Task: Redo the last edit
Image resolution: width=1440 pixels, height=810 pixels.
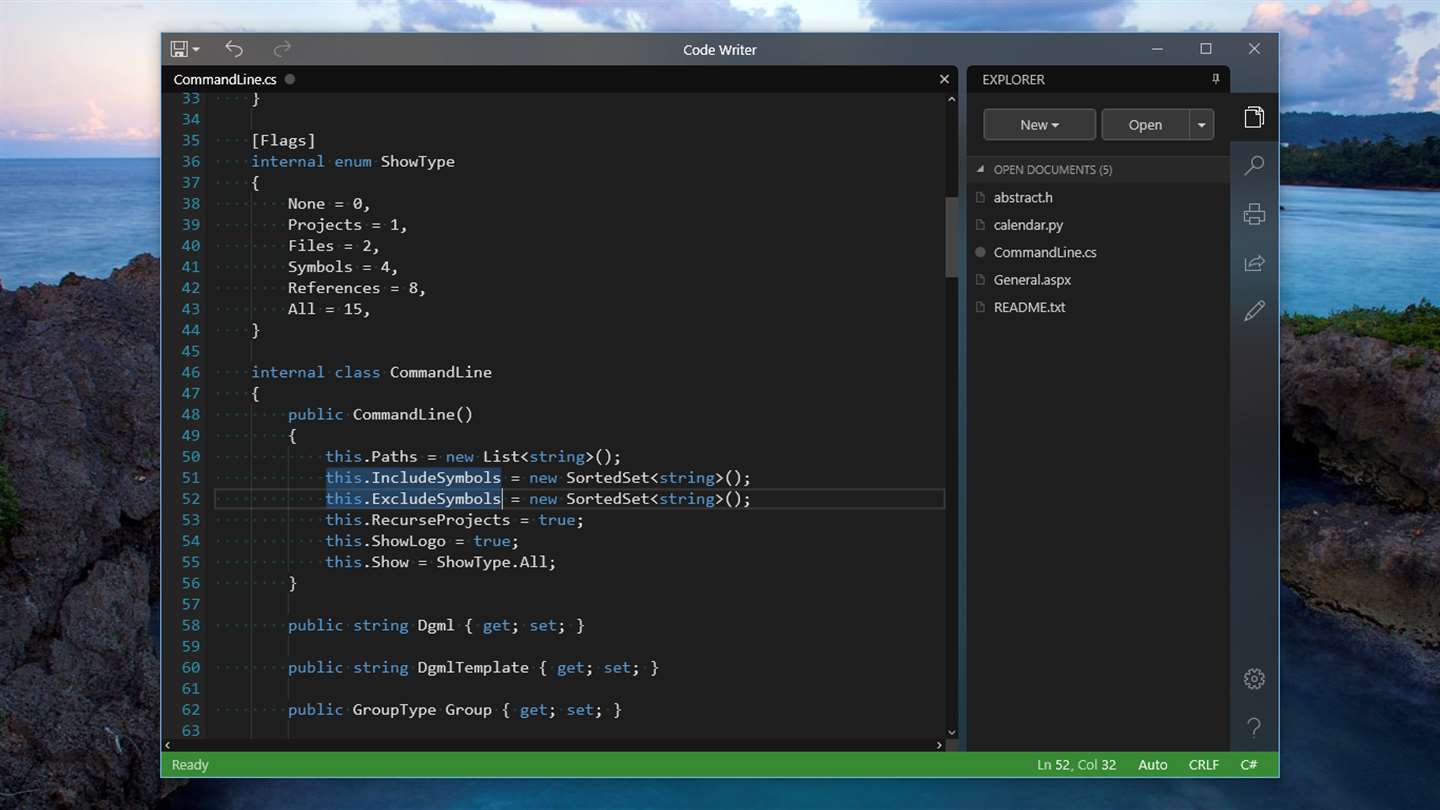Action: [x=282, y=49]
